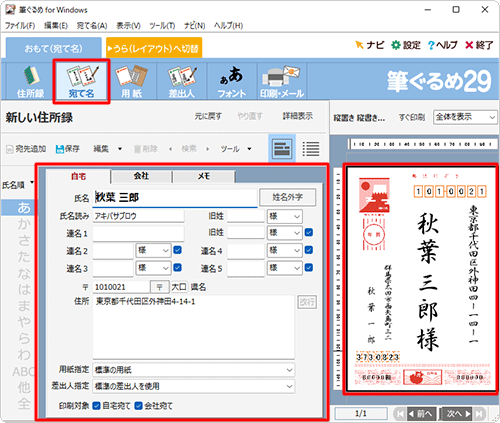Screen dimensions: 500x423
Task: Open the 連名5 honorific dropdown
Action: point(285,268)
